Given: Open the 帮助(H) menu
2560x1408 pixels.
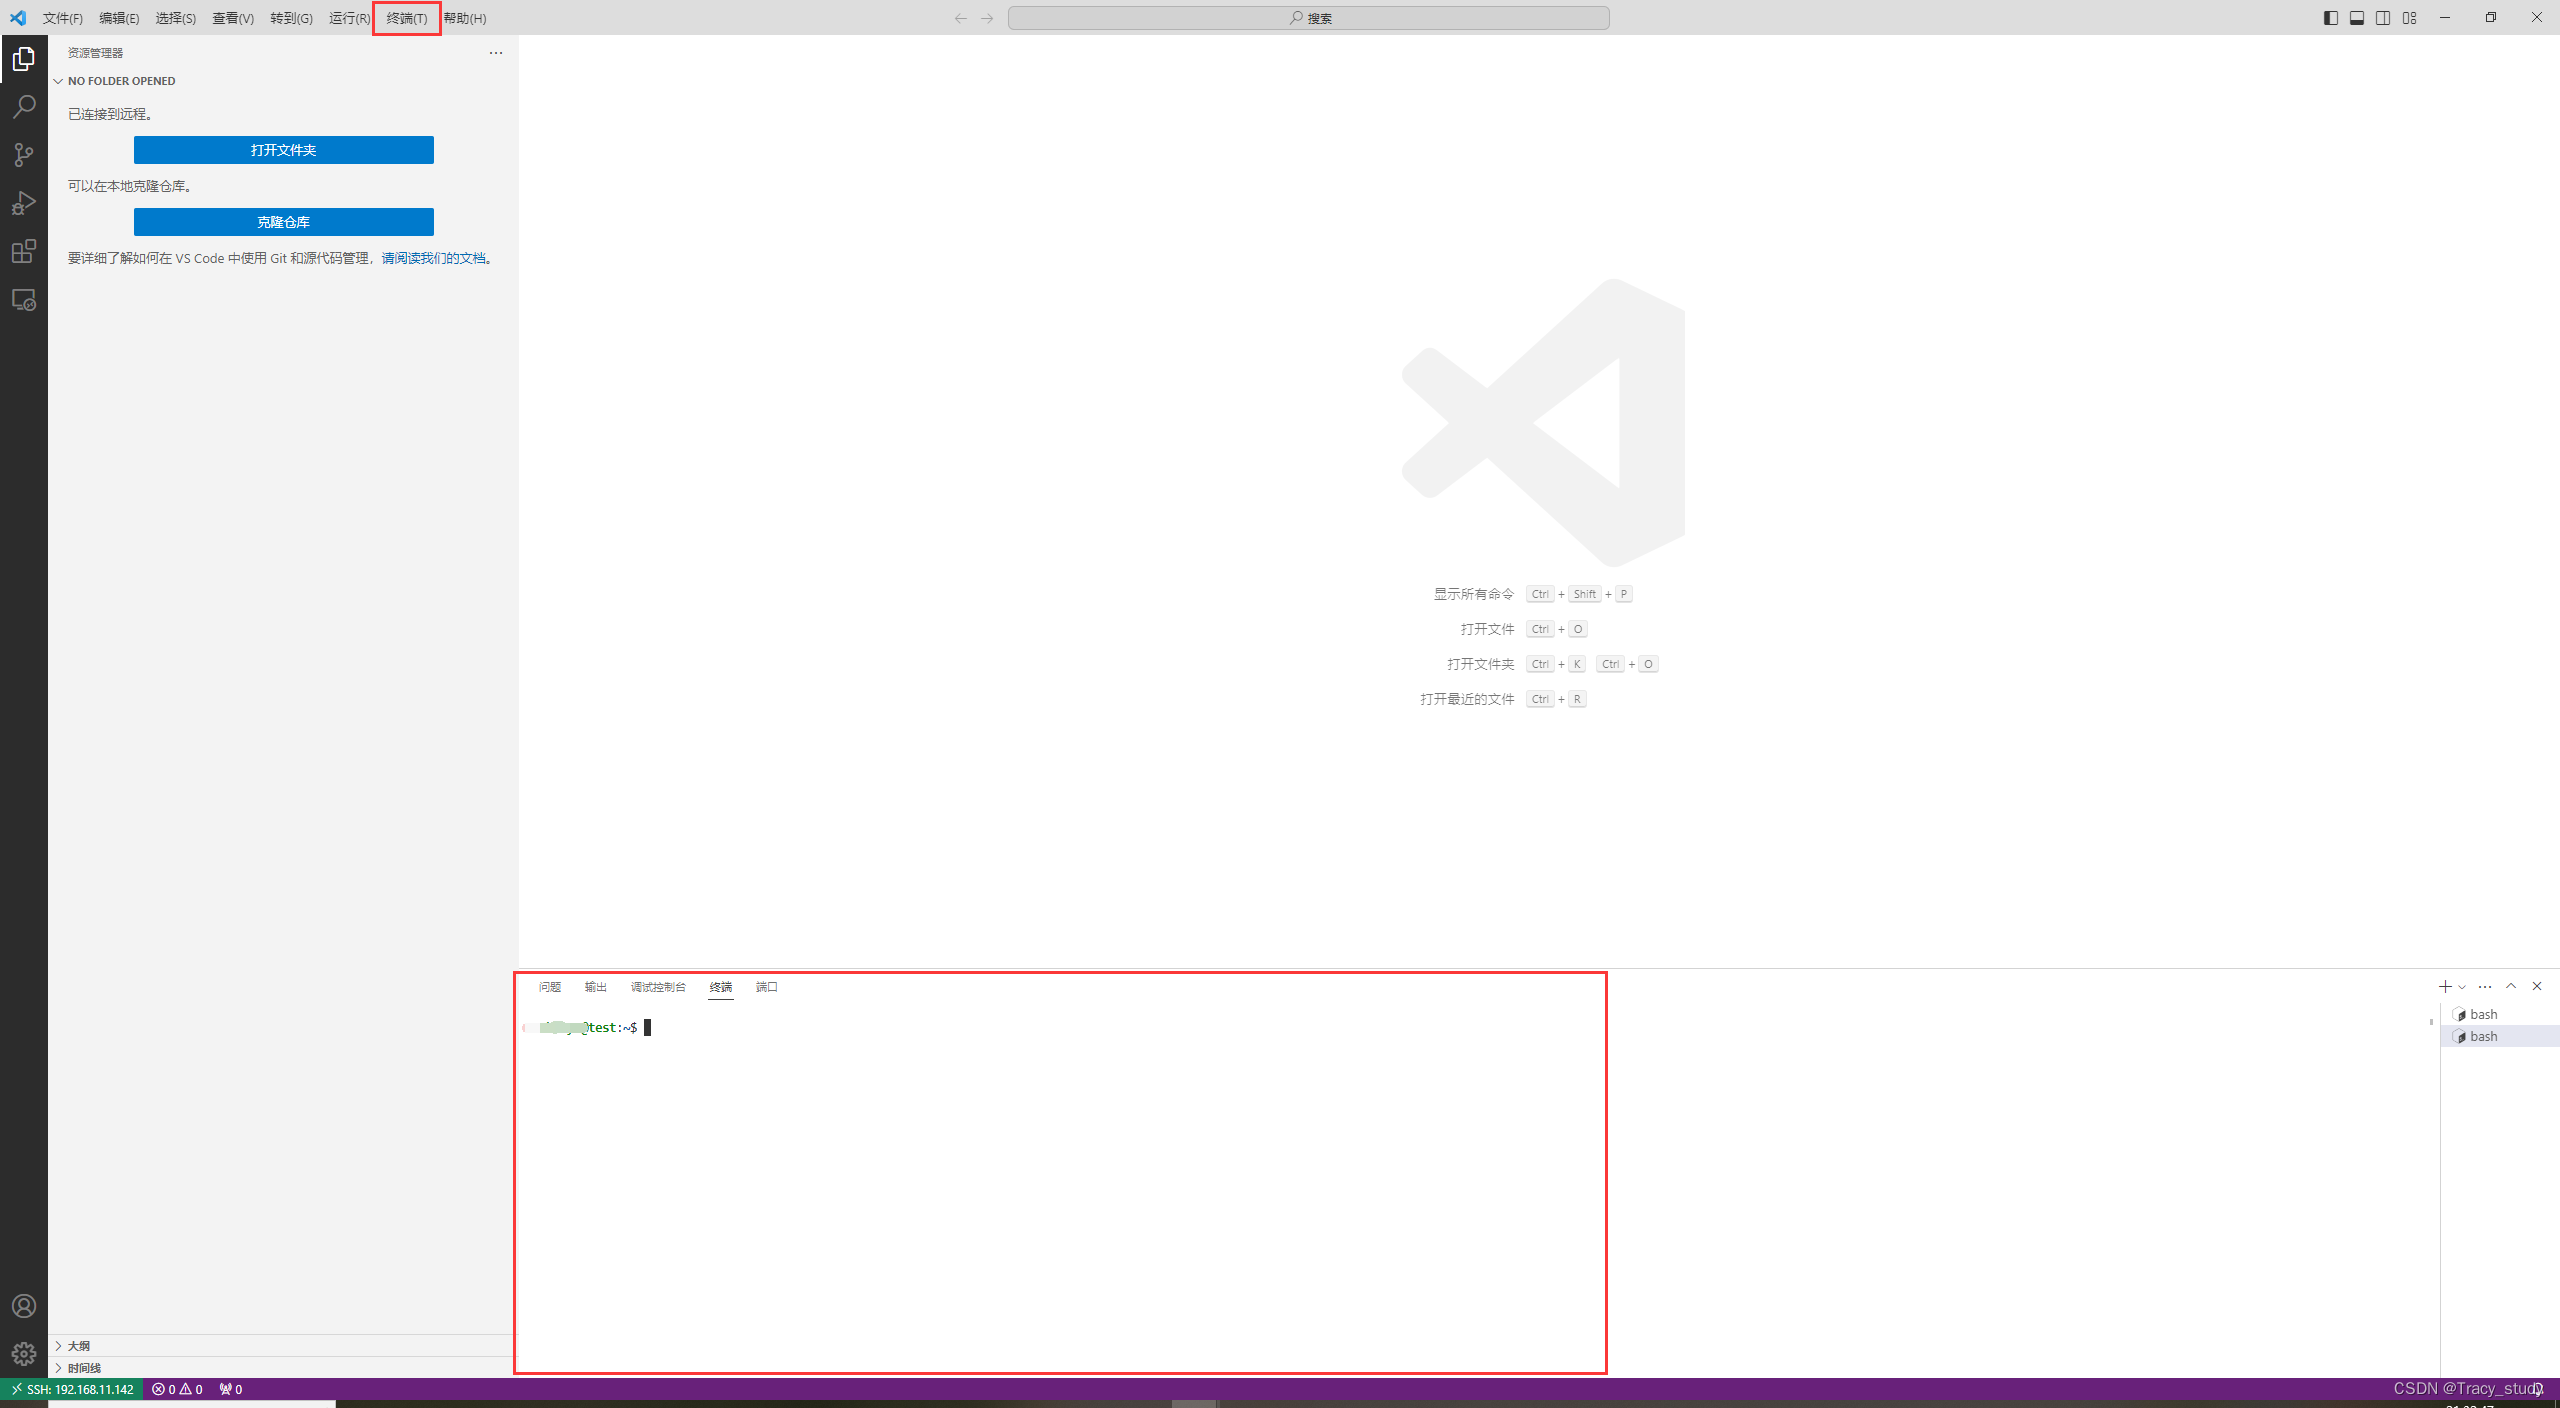Looking at the screenshot, I should click(465, 18).
